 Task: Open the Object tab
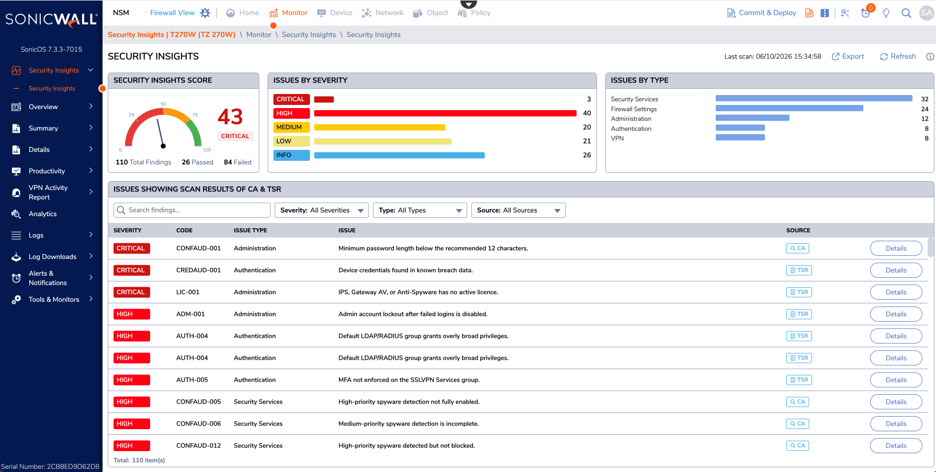tap(430, 13)
